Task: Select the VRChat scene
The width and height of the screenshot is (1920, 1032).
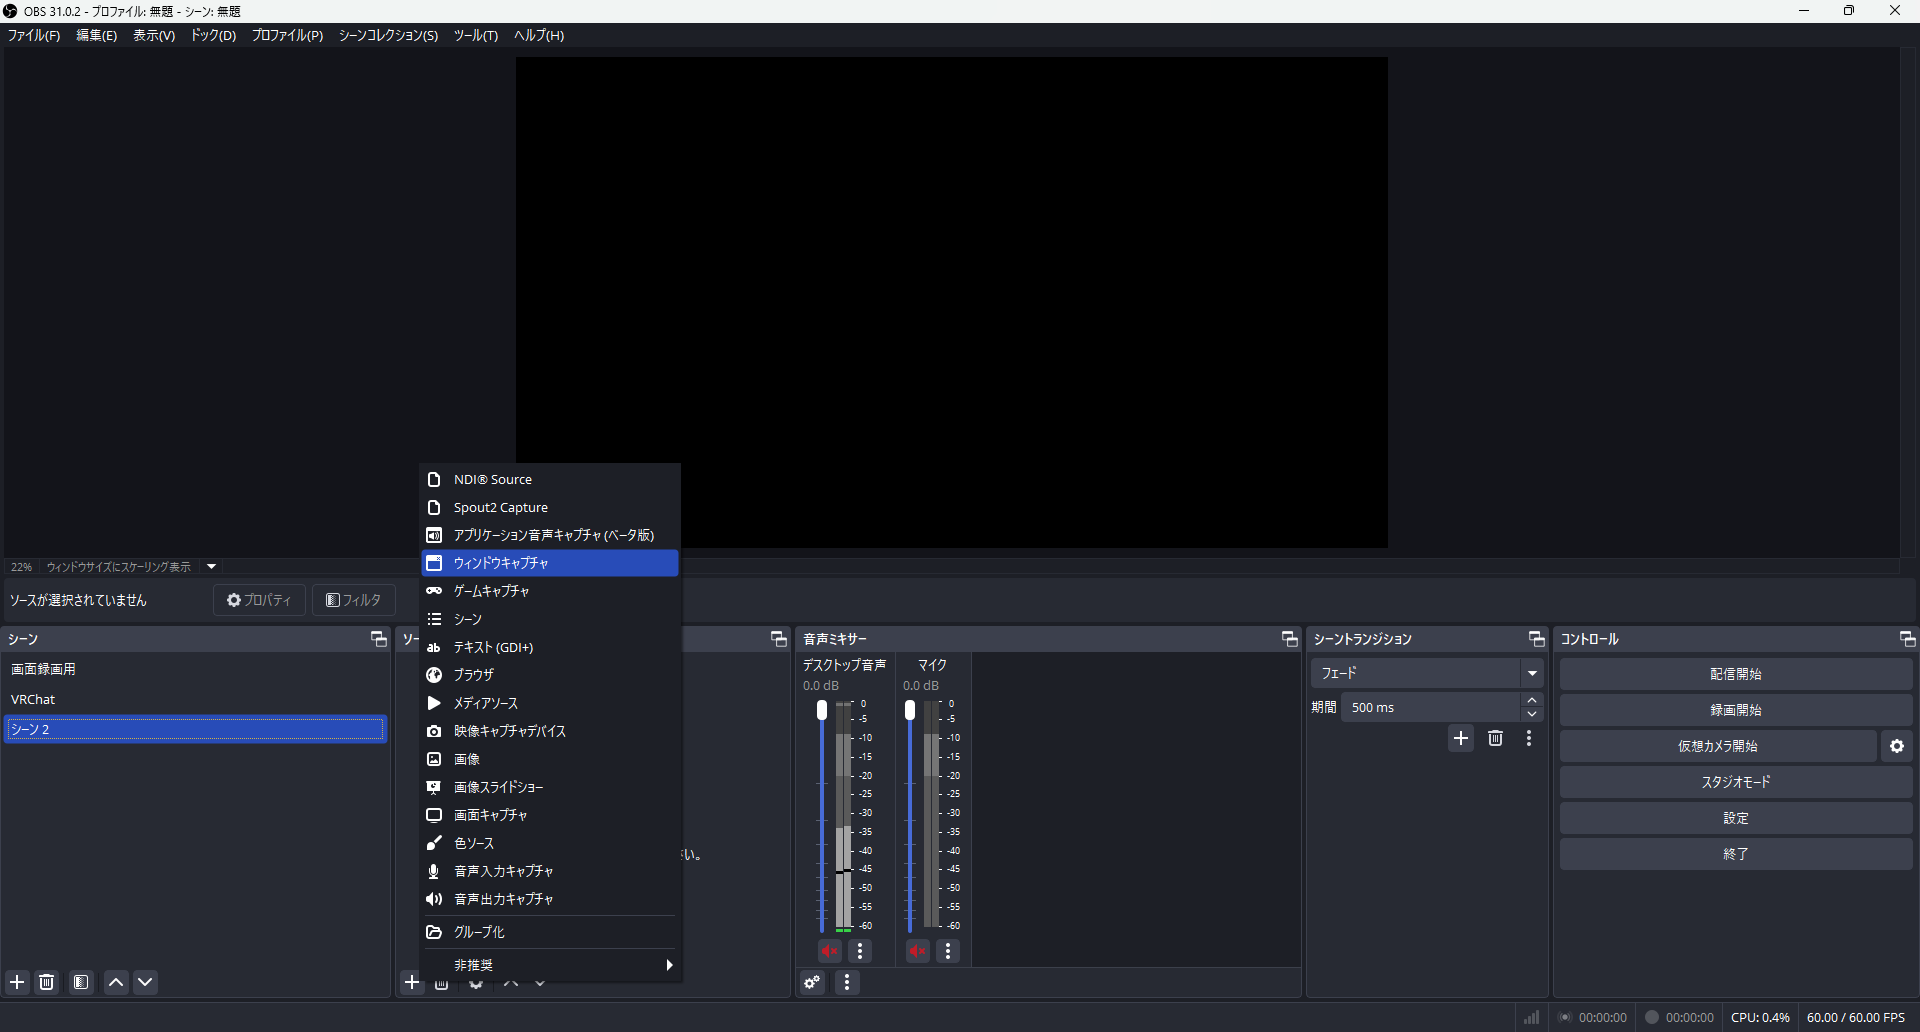Action: (33, 699)
